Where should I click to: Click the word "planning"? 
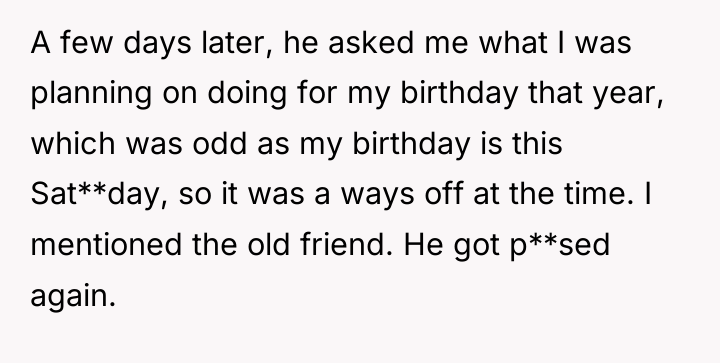pos(91,94)
